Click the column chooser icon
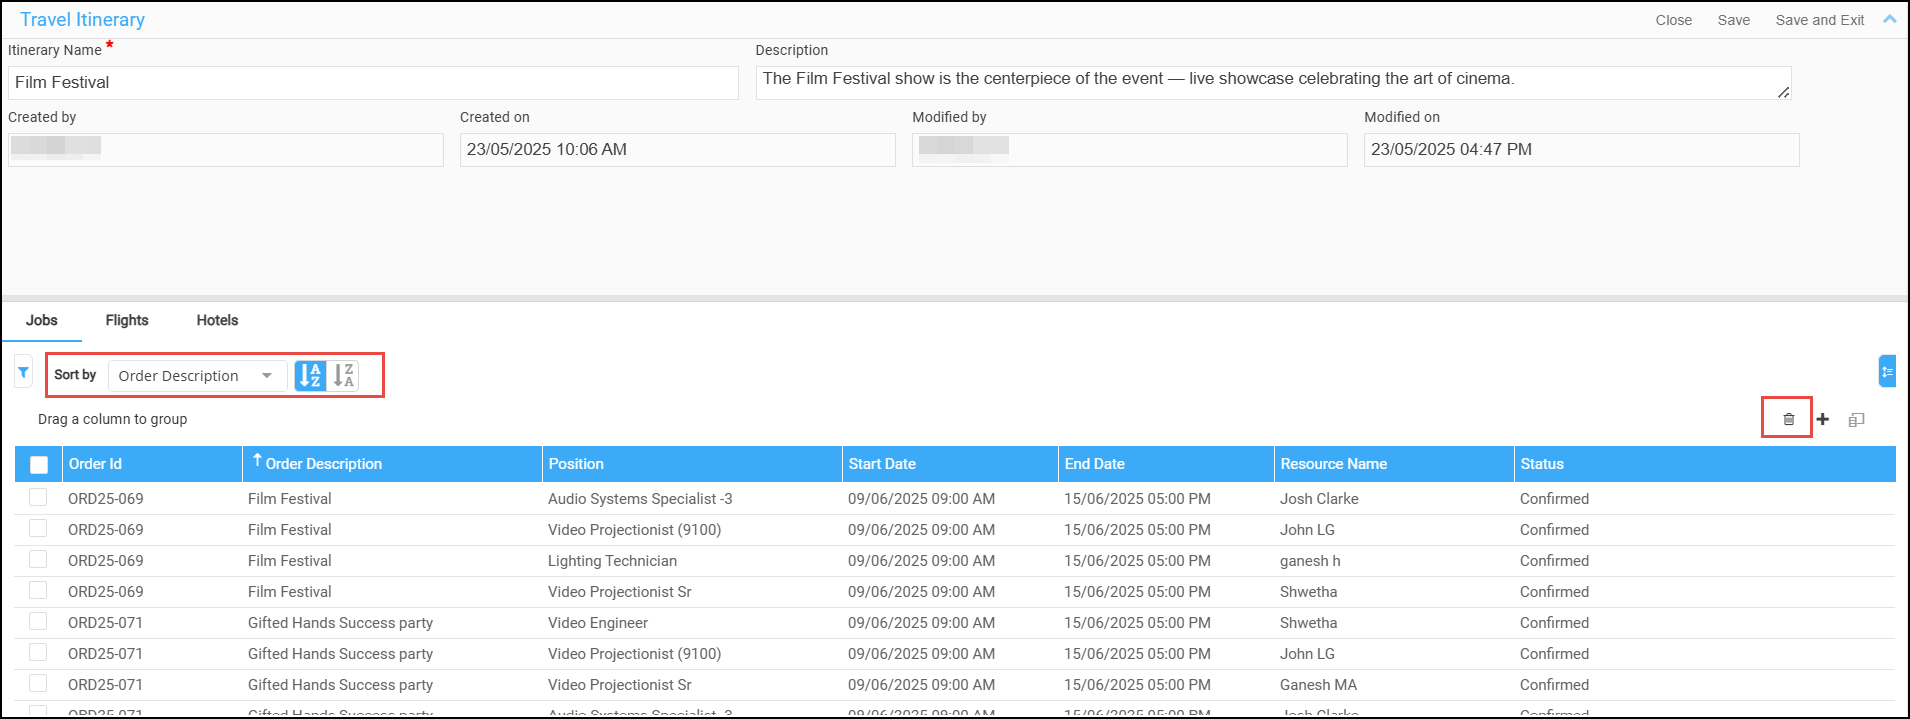This screenshot has width=1910, height=719. point(1856,420)
